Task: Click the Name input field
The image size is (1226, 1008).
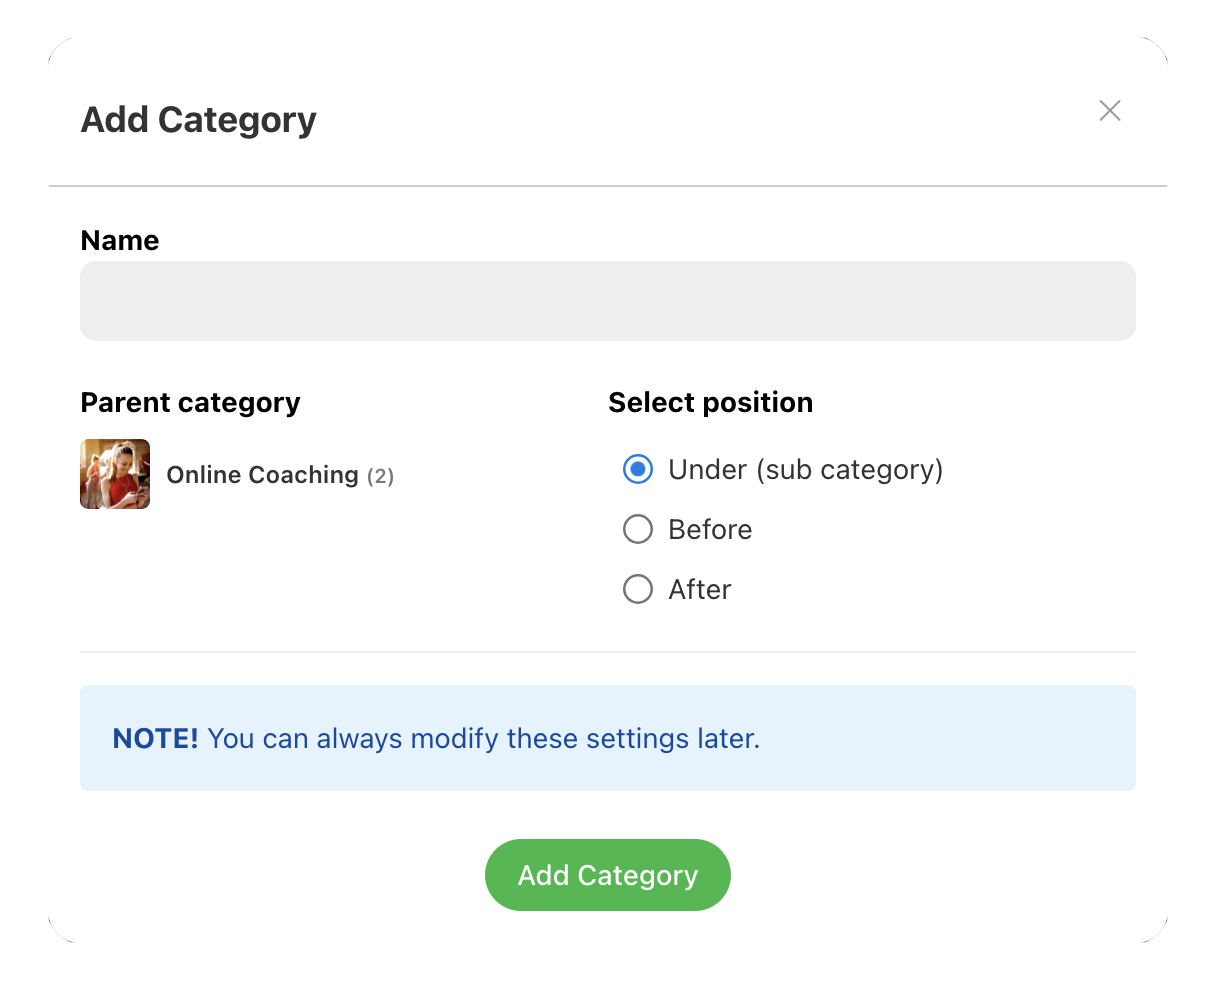Action: 607,301
